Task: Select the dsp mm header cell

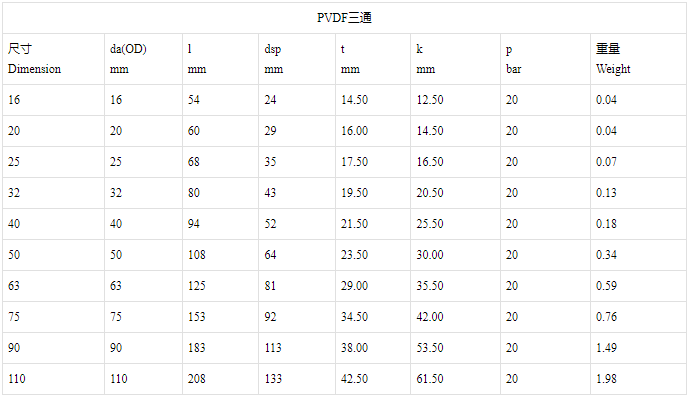Action: [297, 59]
